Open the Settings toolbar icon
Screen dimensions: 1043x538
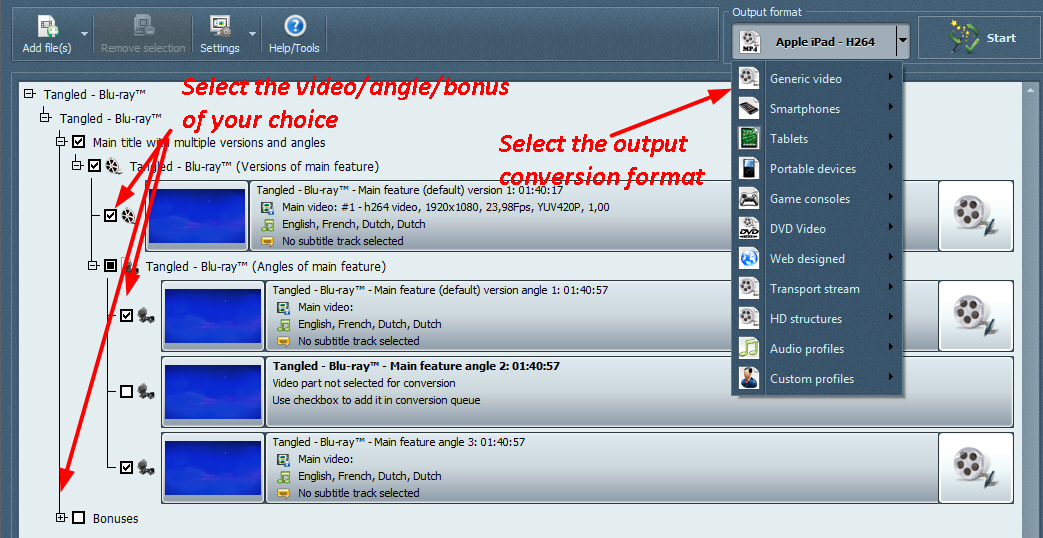(x=220, y=27)
